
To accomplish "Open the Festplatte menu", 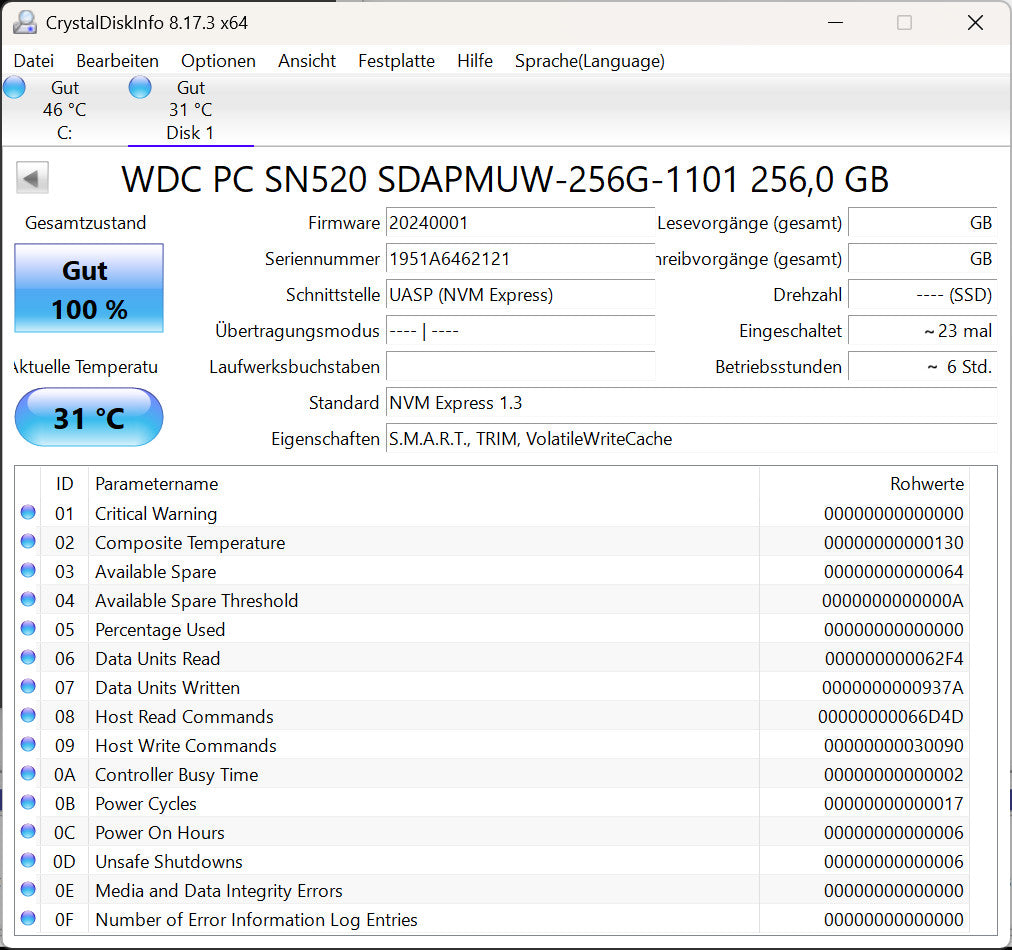I will pyautogui.click(x=396, y=61).
